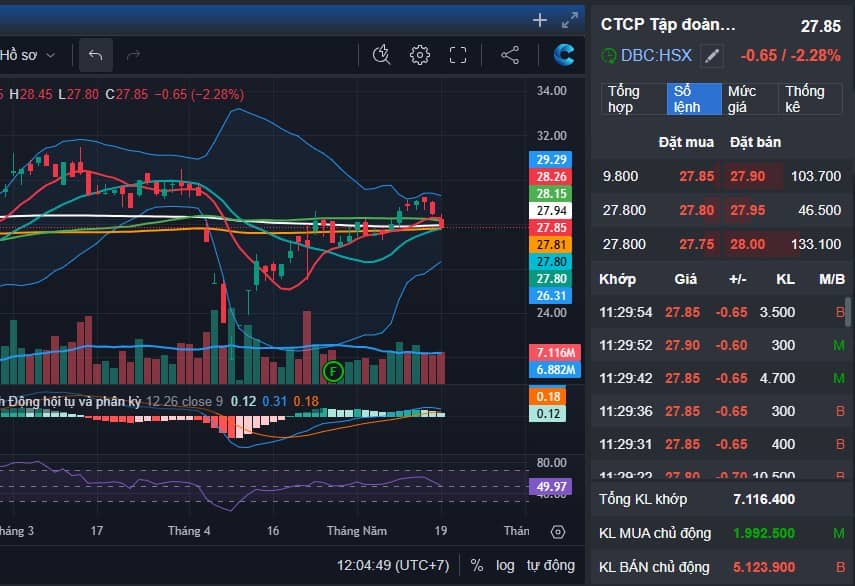Click the DBC:HSX symbol link
The image size is (855, 586).
pyautogui.click(x=656, y=56)
